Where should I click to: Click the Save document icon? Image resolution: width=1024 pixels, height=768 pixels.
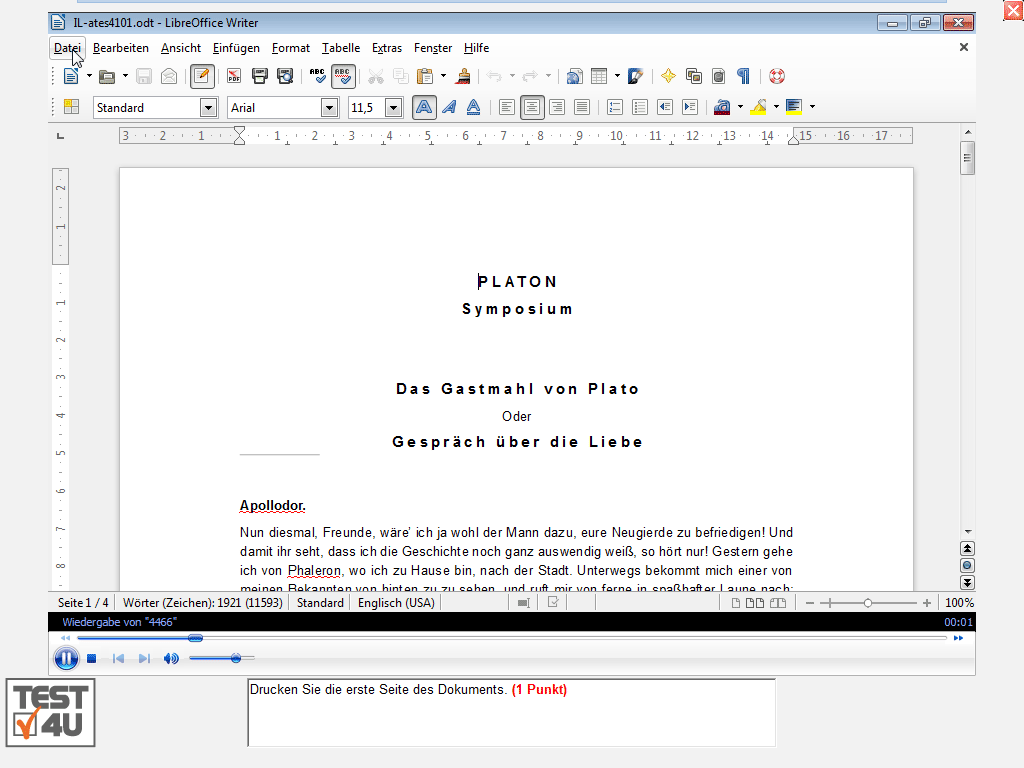pyautogui.click(x=144, y=76)
